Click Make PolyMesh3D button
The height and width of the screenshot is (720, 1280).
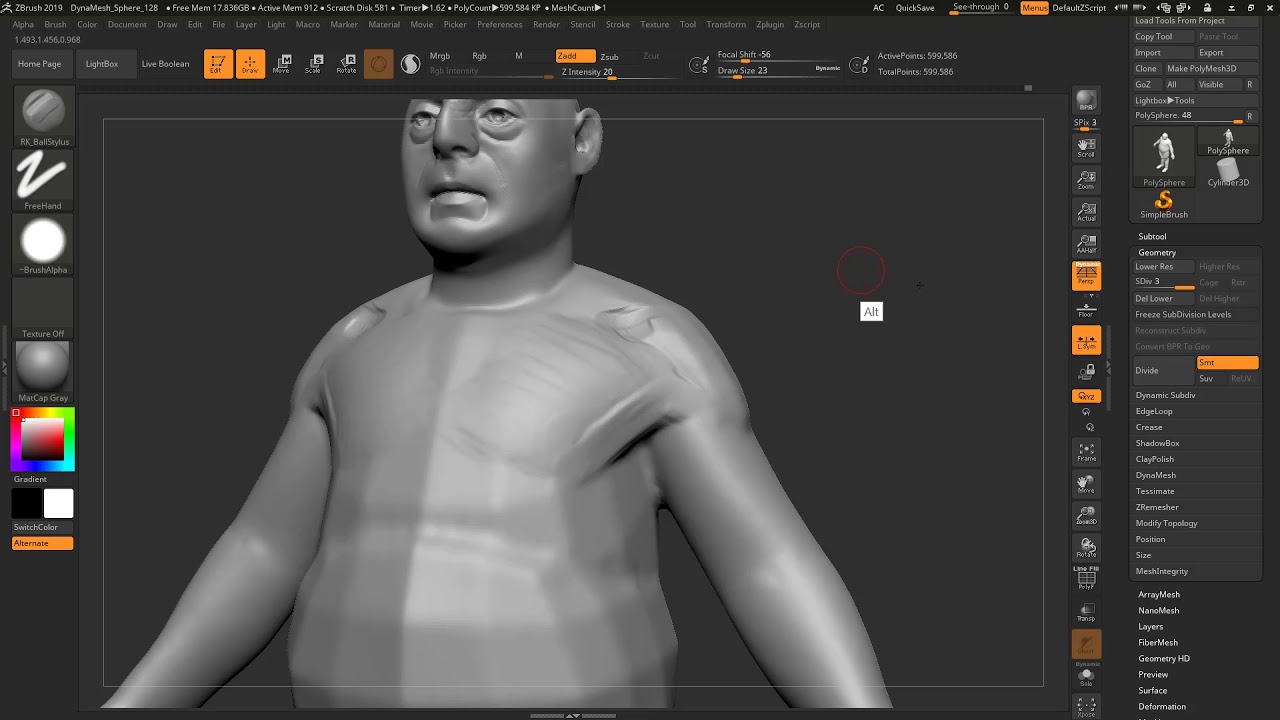[x=1211, y=69]
